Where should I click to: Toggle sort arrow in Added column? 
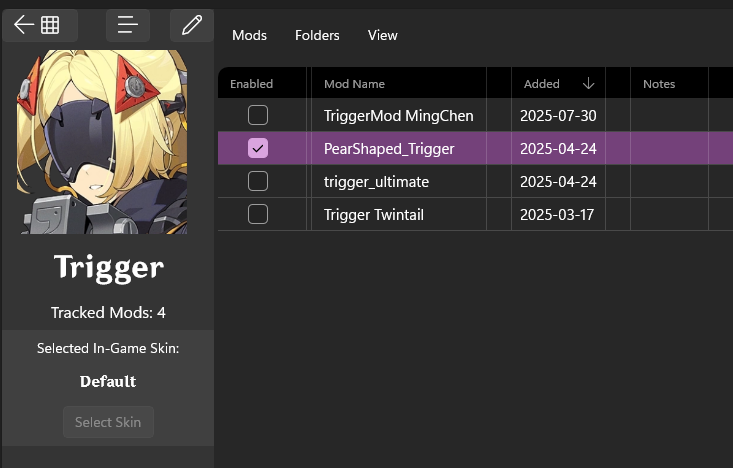click(589, 84)
